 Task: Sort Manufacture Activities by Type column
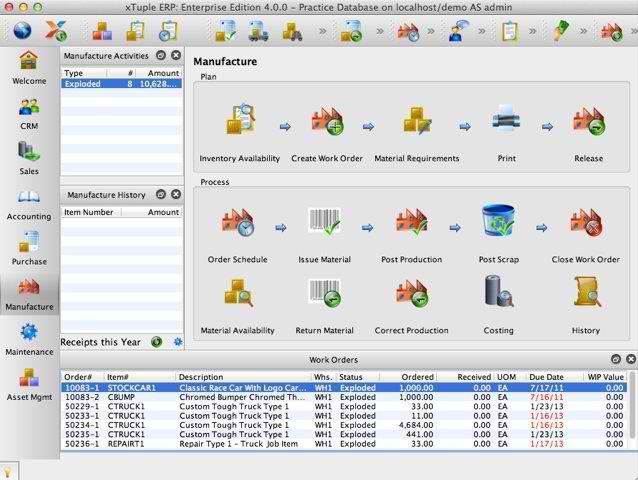pyautogui.click(x=84, y=73)
